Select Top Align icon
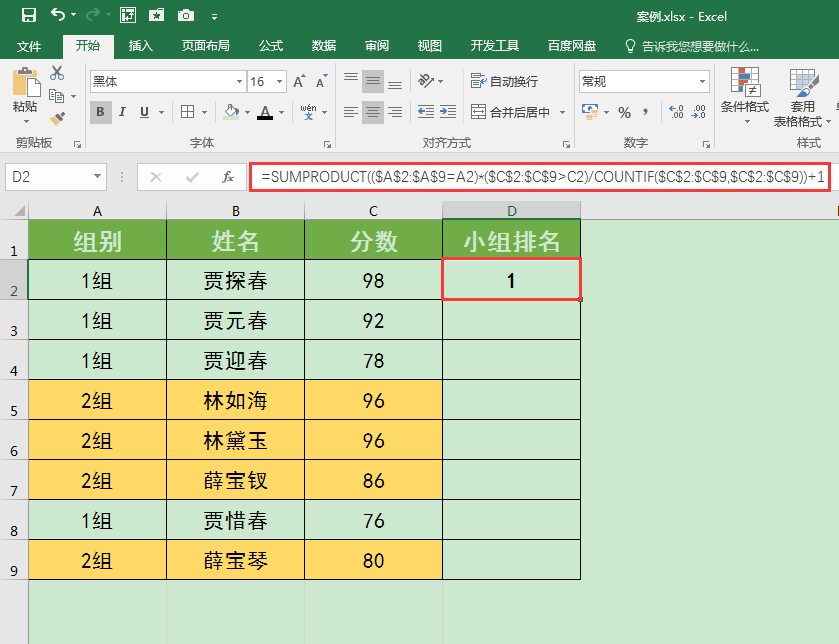 (351, 81)
